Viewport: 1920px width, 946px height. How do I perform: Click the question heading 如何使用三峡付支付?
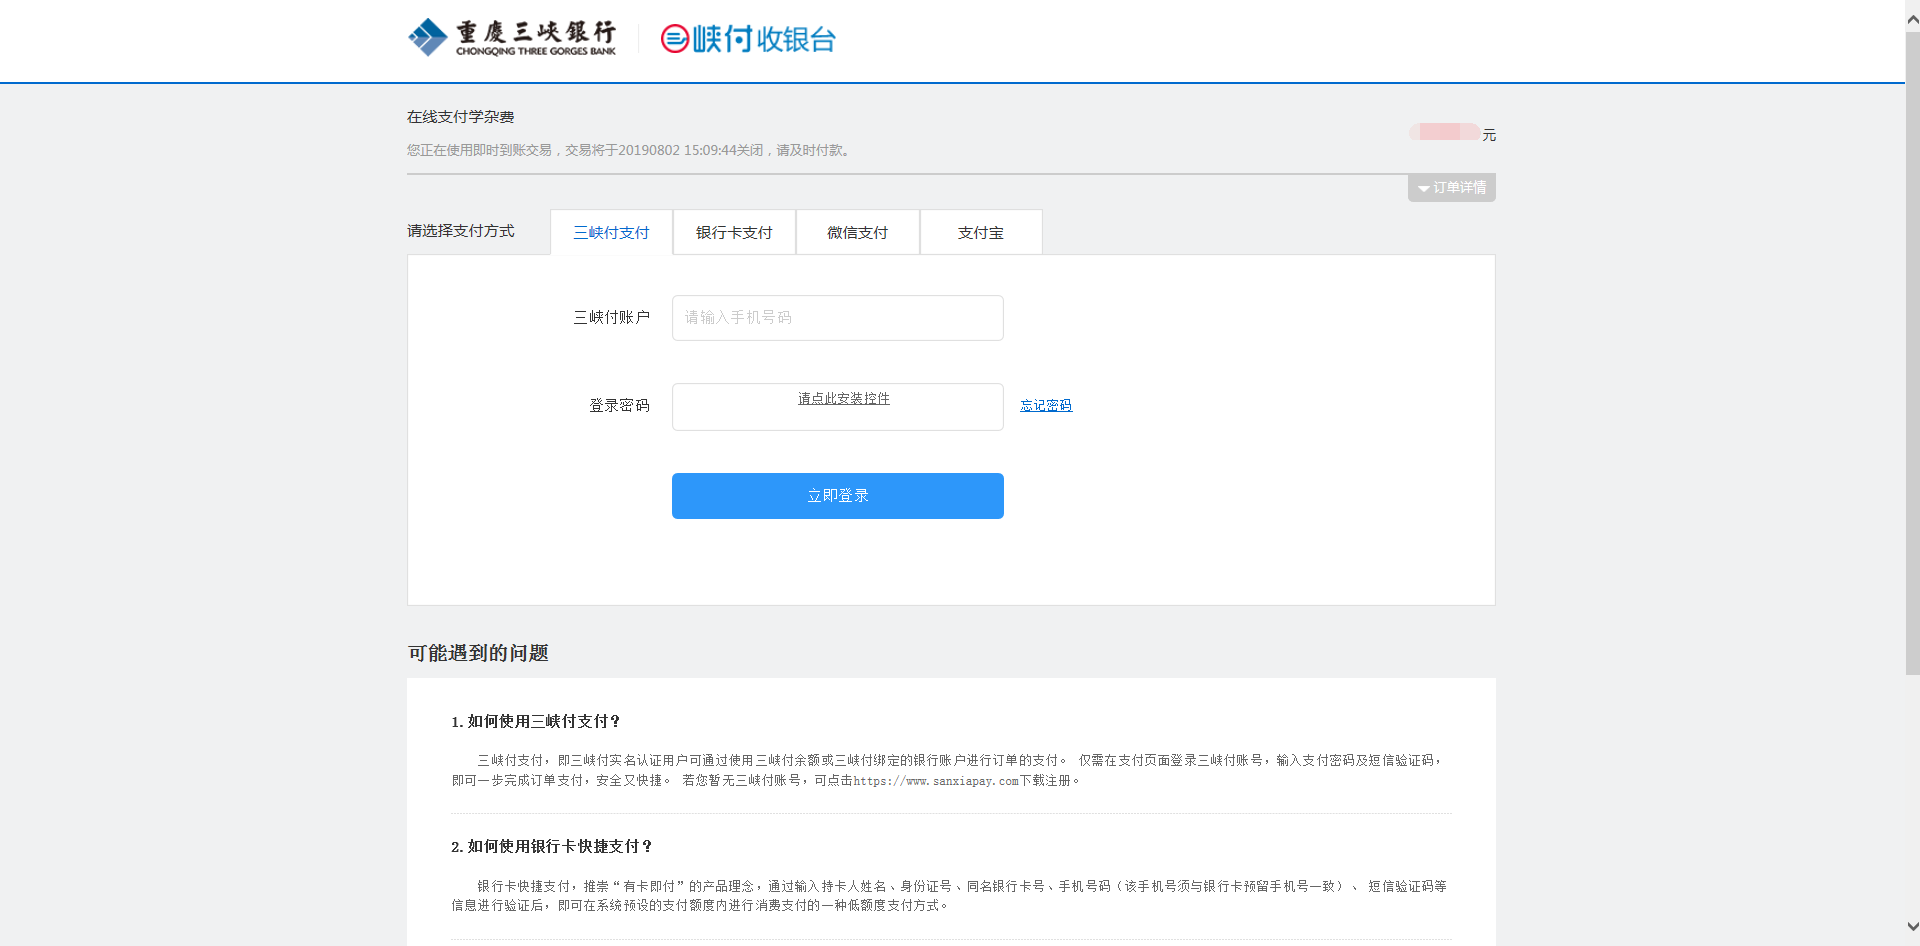536,721
